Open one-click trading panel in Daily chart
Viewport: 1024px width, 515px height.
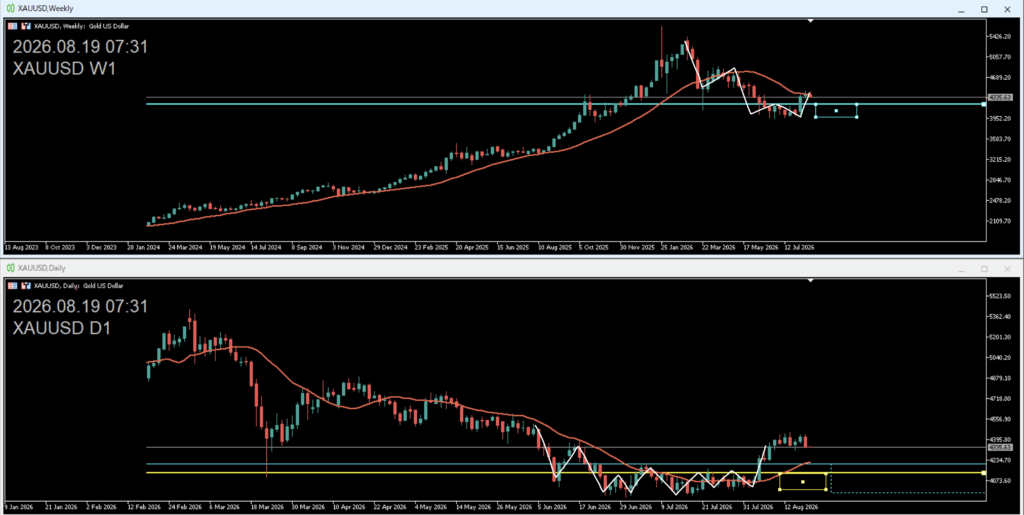pyautogui.click(x=12, y=285)
